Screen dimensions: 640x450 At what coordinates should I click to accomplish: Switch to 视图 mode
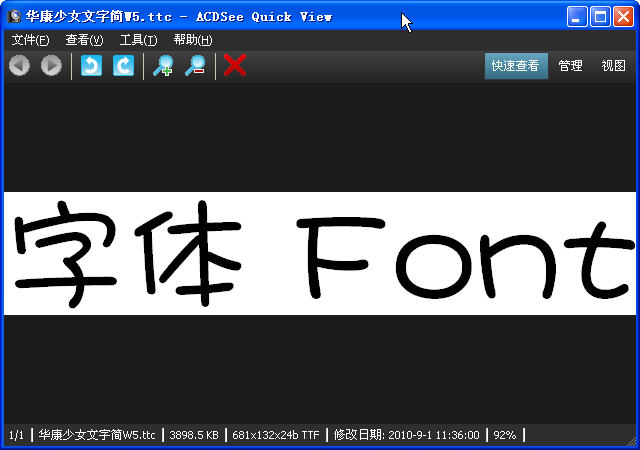pos(613,66)
